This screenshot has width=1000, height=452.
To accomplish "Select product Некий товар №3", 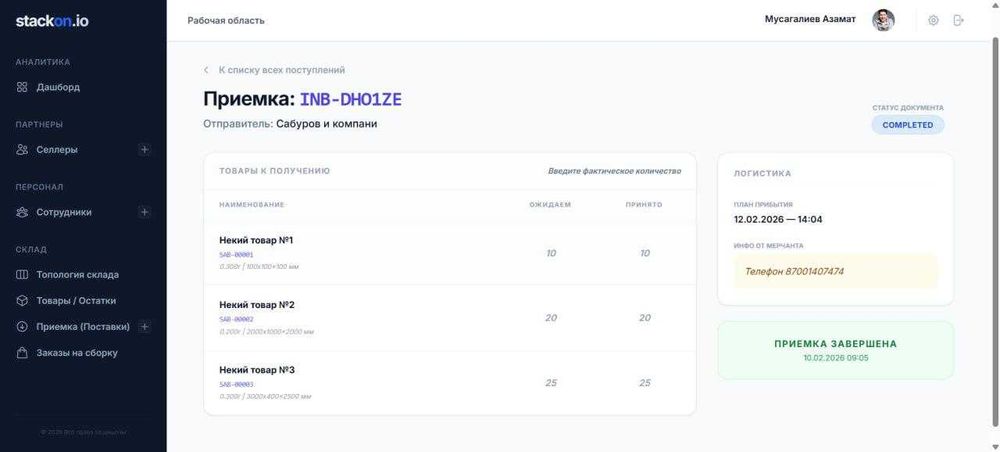I will (x=257, y=370).
